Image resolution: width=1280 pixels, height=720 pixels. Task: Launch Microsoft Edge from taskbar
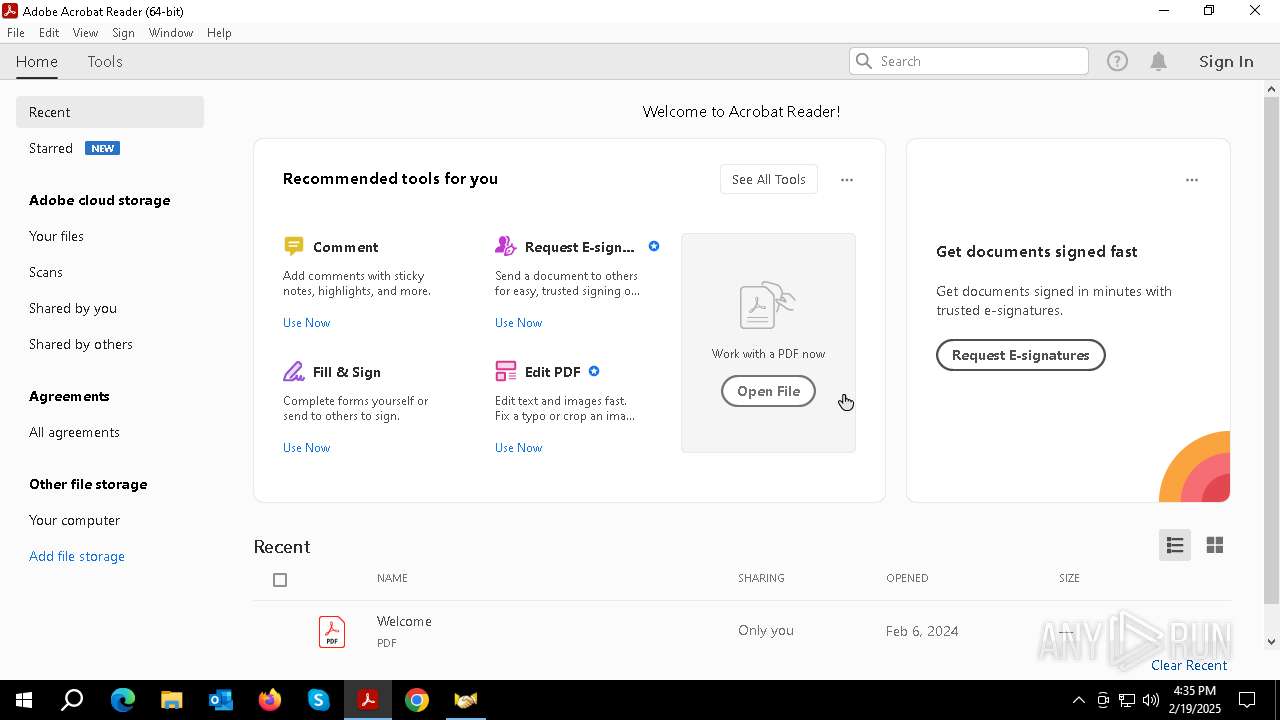pos(122,700)
